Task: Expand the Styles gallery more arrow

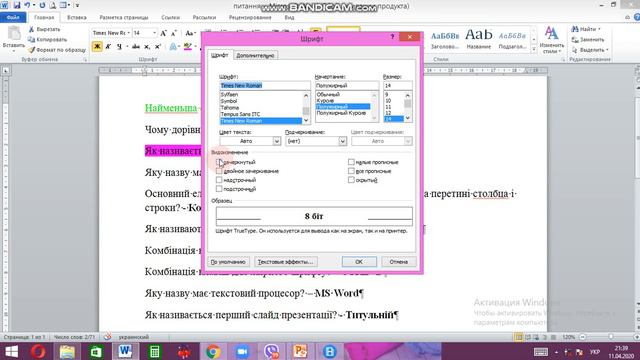Action: click(533, 49)
